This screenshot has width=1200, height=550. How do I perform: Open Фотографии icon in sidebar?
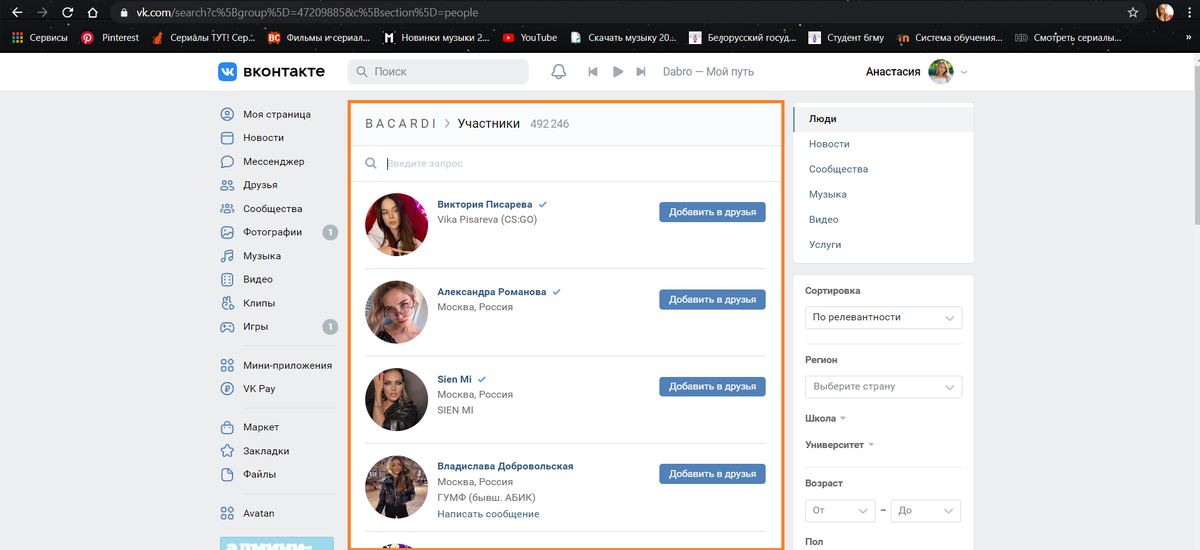227,232
